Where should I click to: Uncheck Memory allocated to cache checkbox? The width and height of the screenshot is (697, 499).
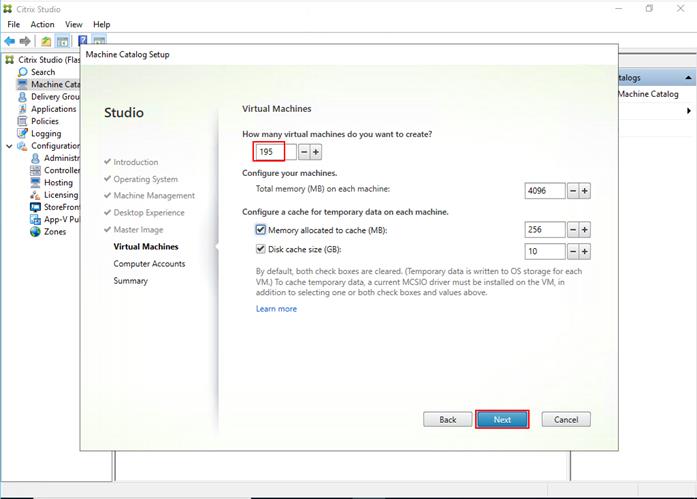click(260, 230)
